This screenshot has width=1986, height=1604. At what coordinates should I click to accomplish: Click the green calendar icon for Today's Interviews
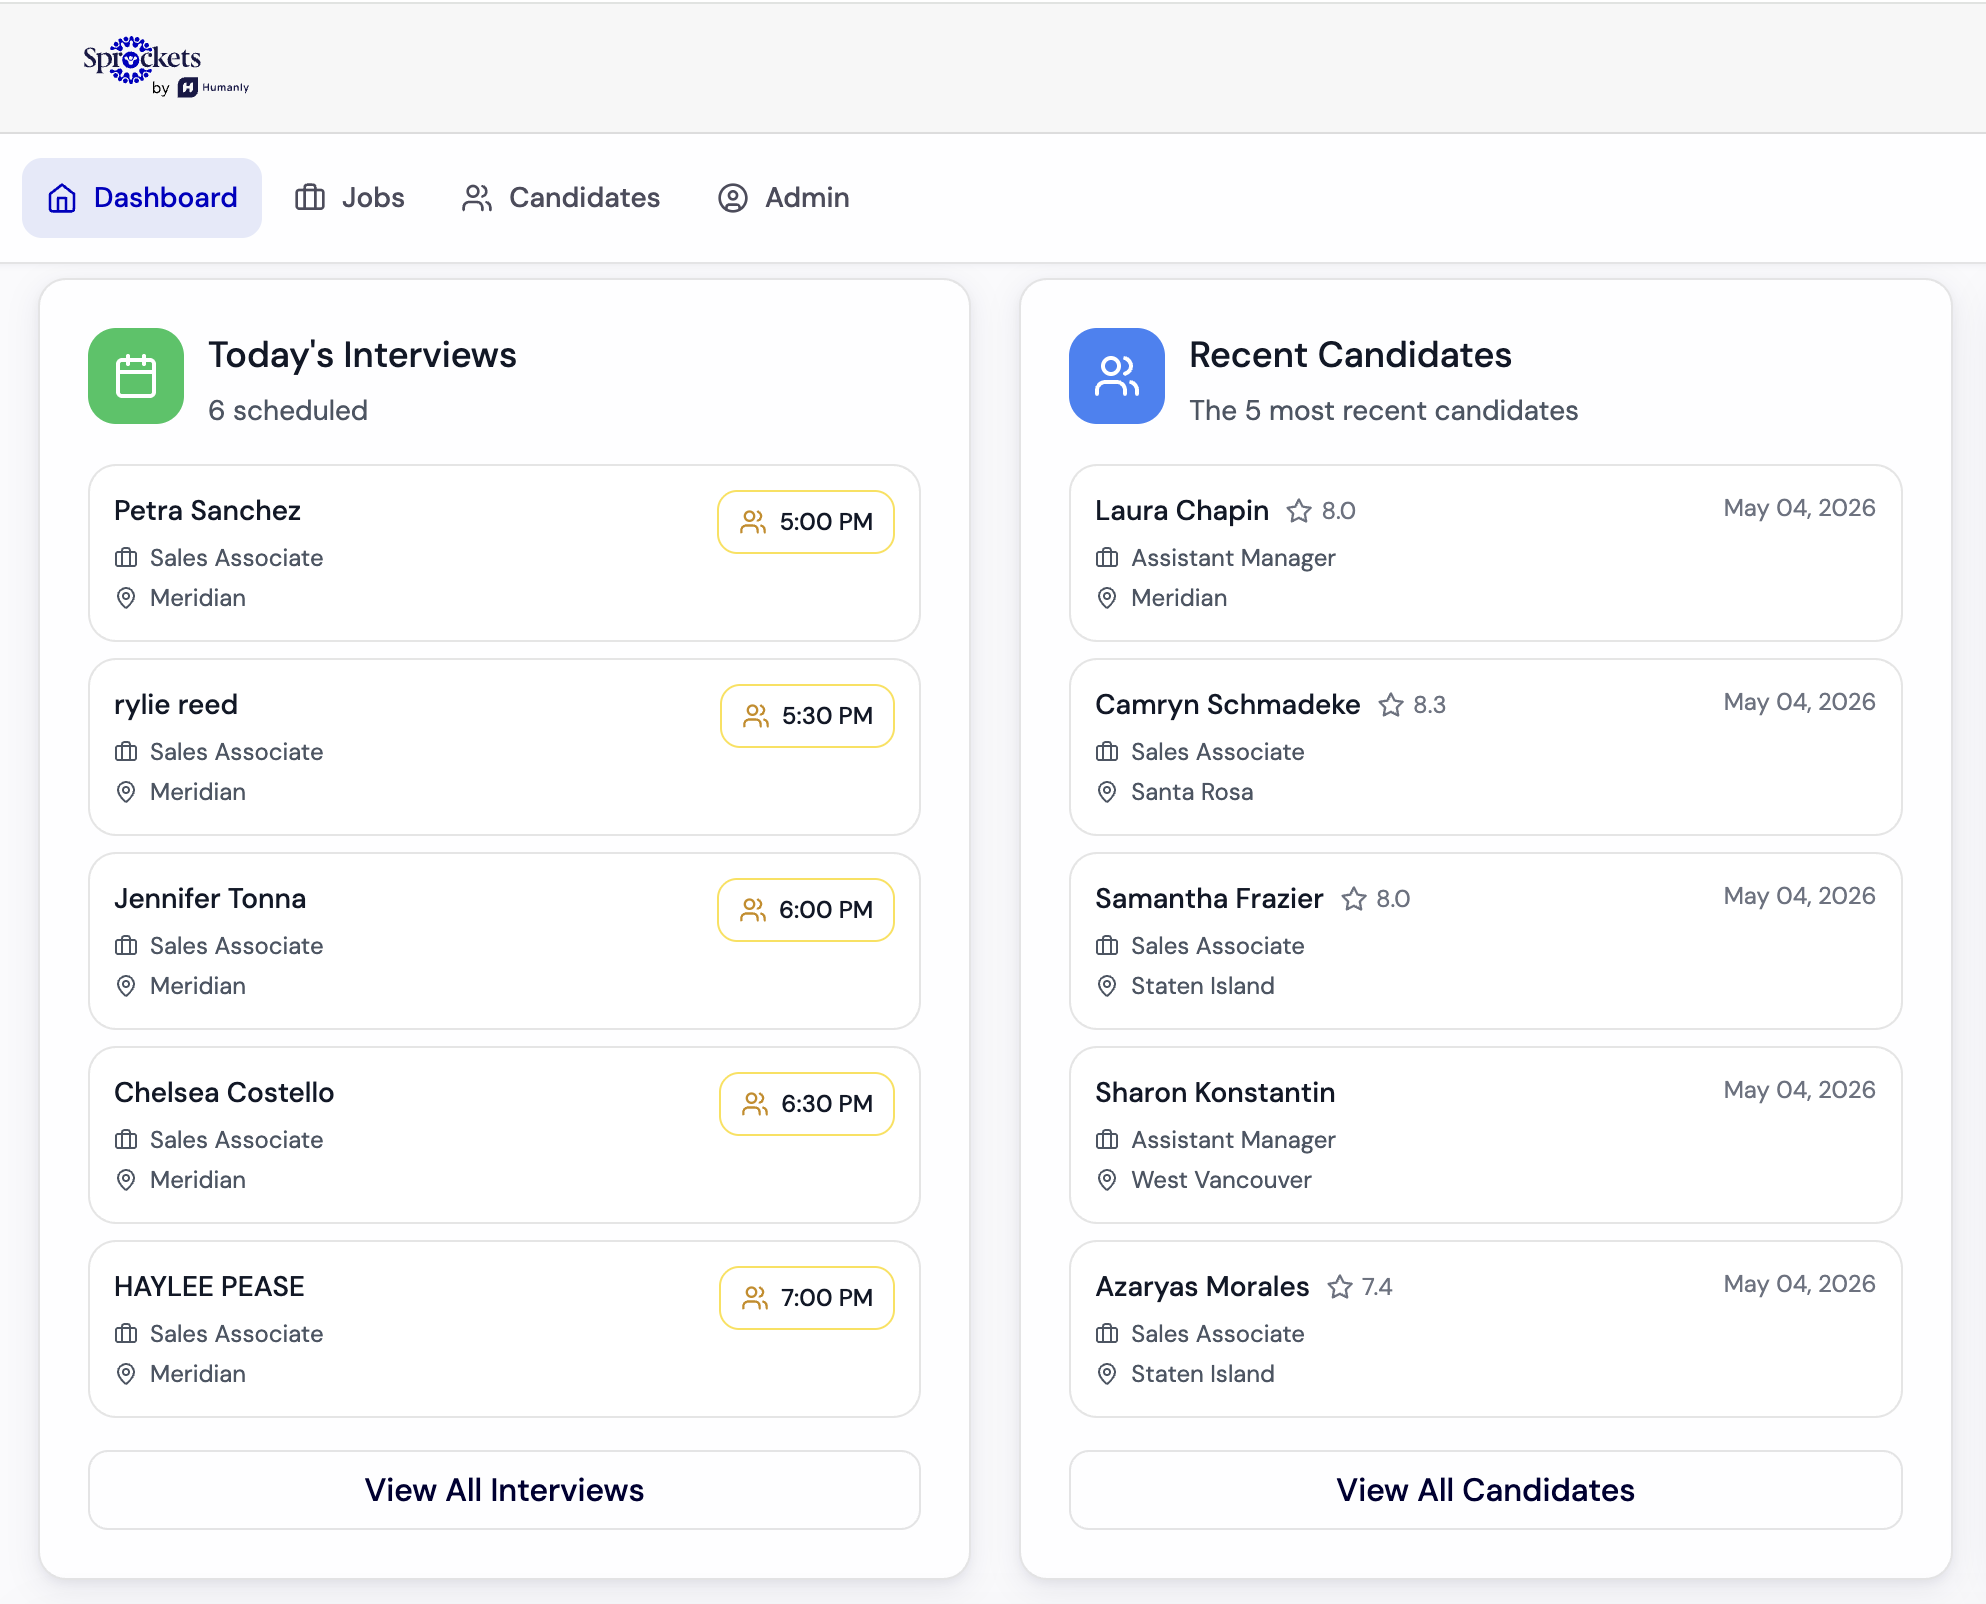pos(136,376)
